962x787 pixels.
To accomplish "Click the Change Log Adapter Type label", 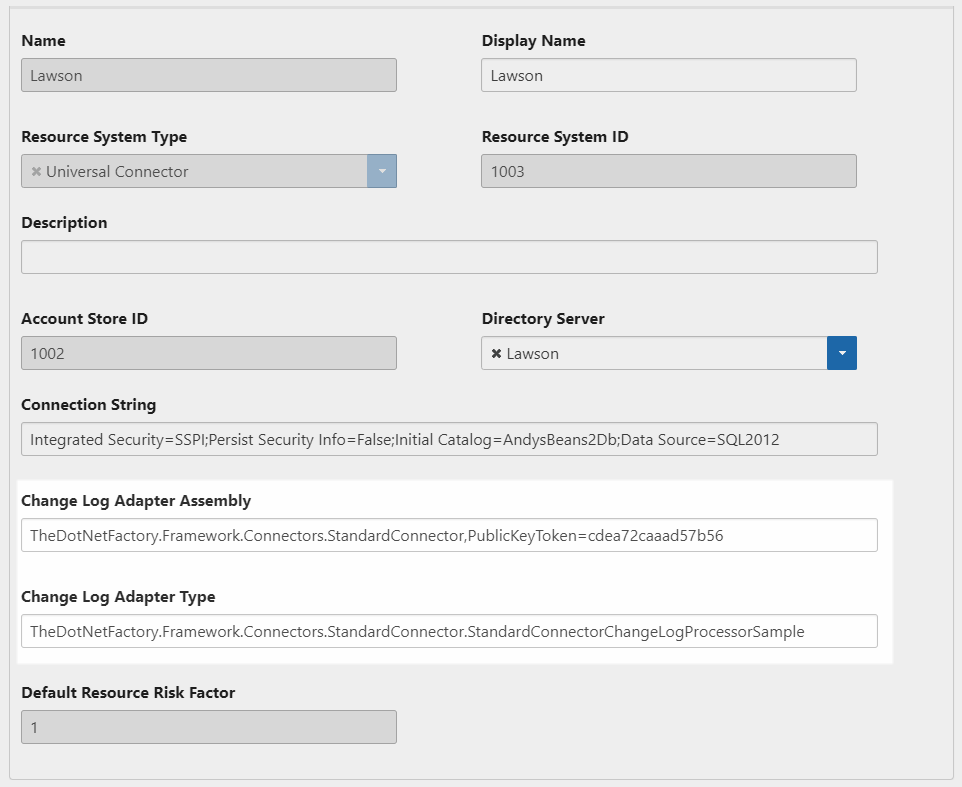I will 118,597.
